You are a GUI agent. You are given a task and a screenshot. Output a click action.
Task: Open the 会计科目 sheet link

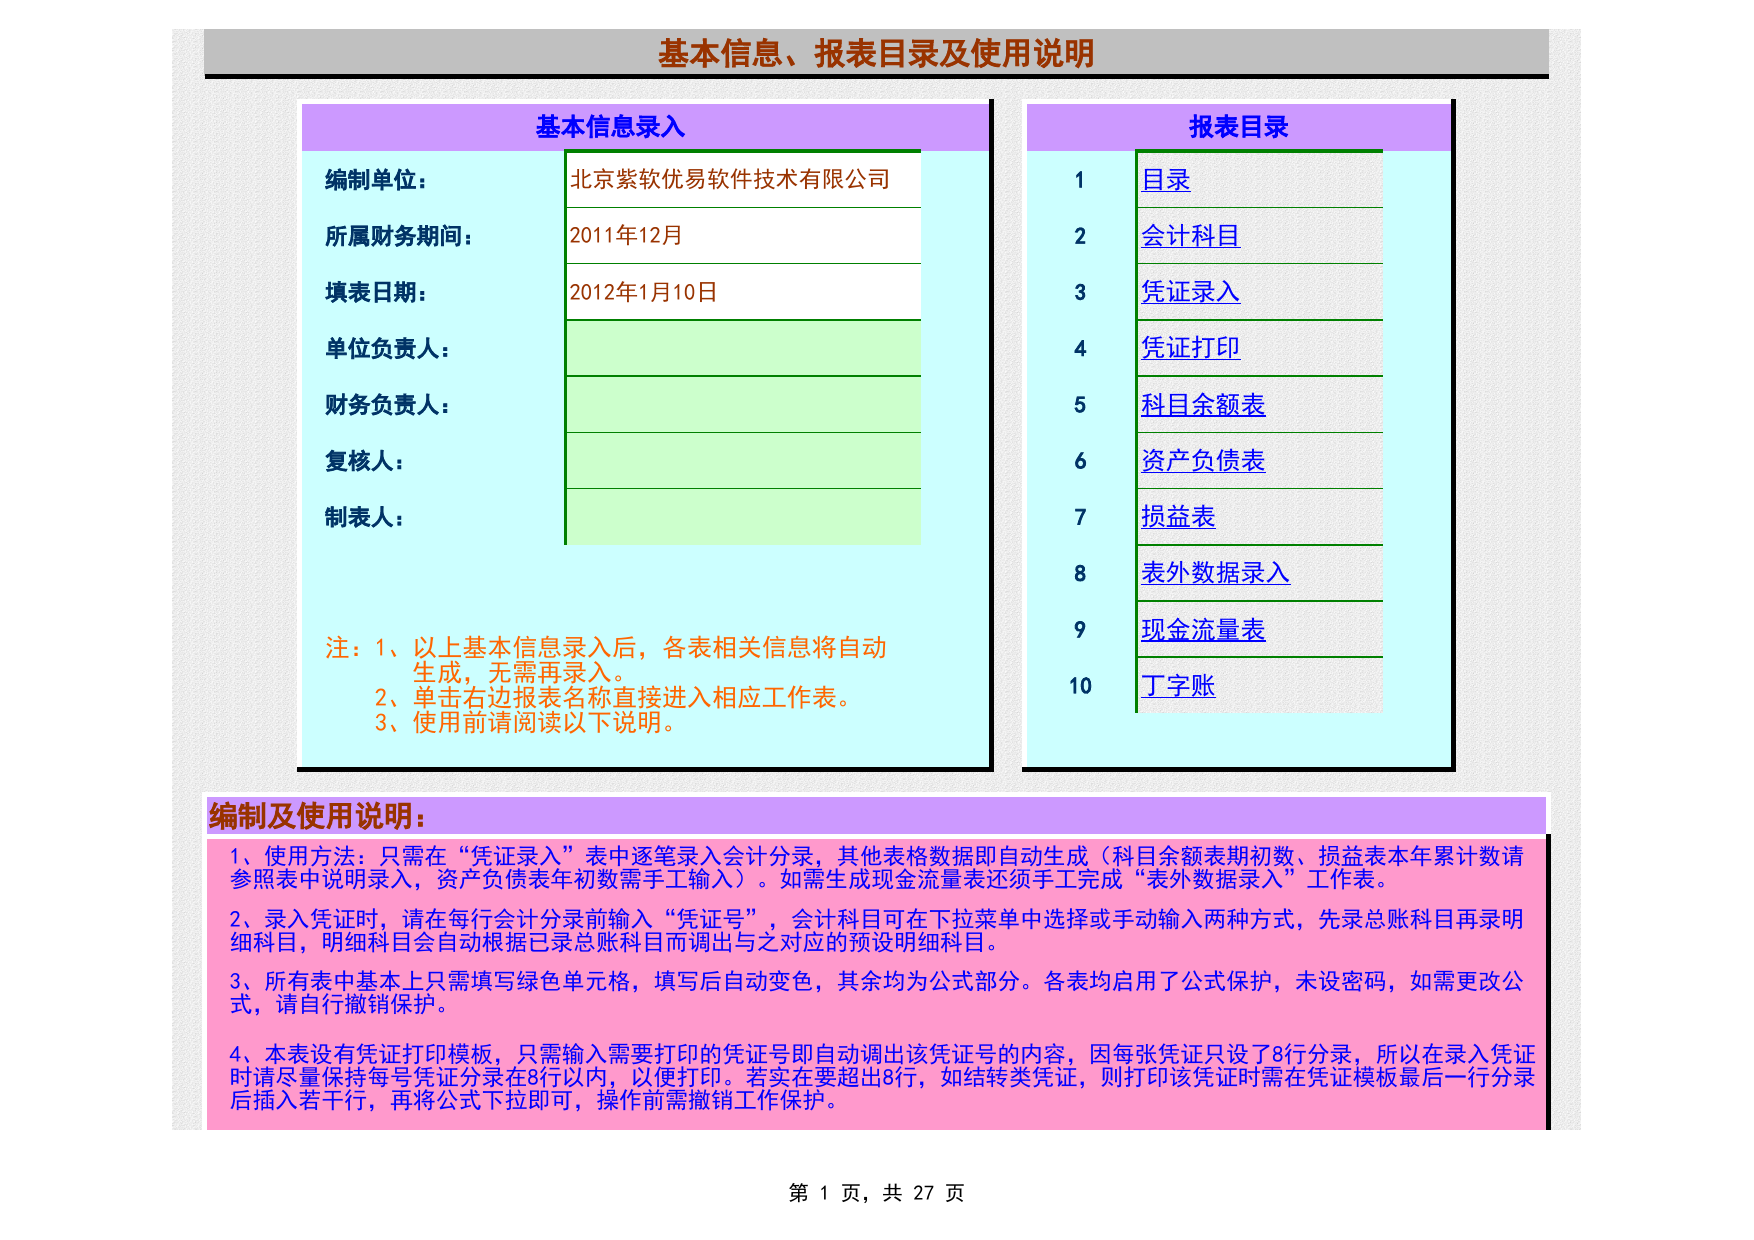[x=1191, y=236]
